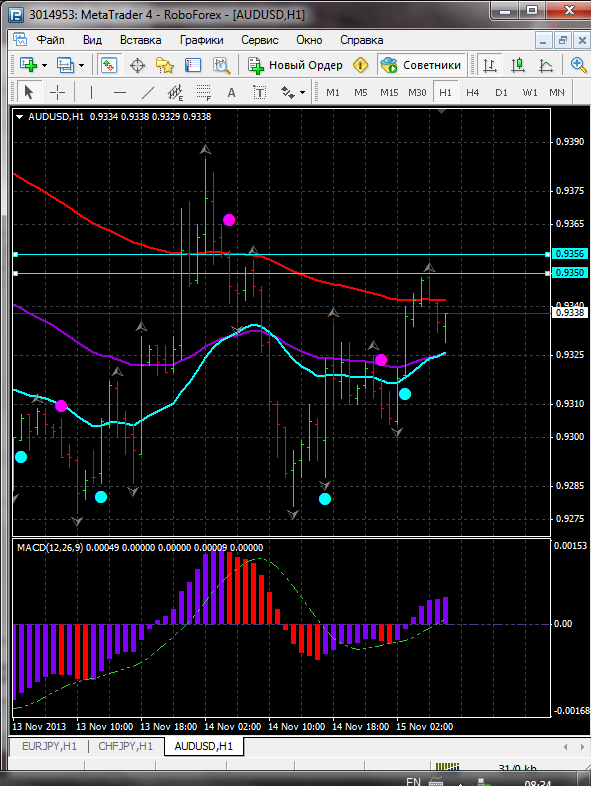Open the Сервис menu
The image size is (600, 786).
tap(260, 40)
